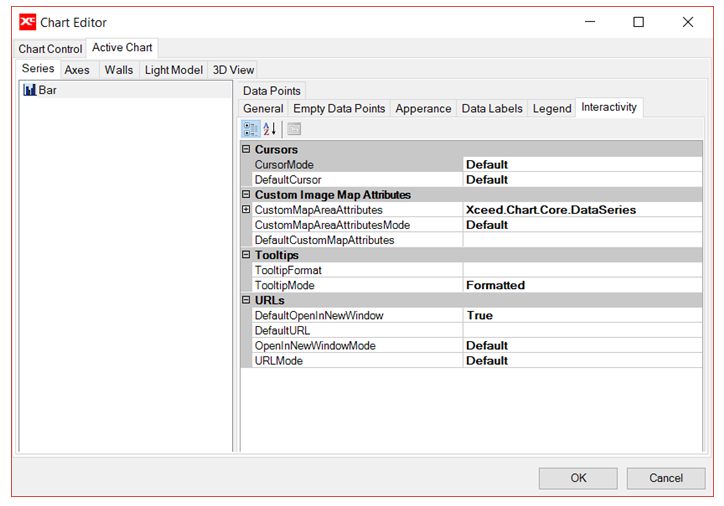This screenshot has height=506, width=724.
Task: Switch to the Apperance tab
Action: coord(423,108)
